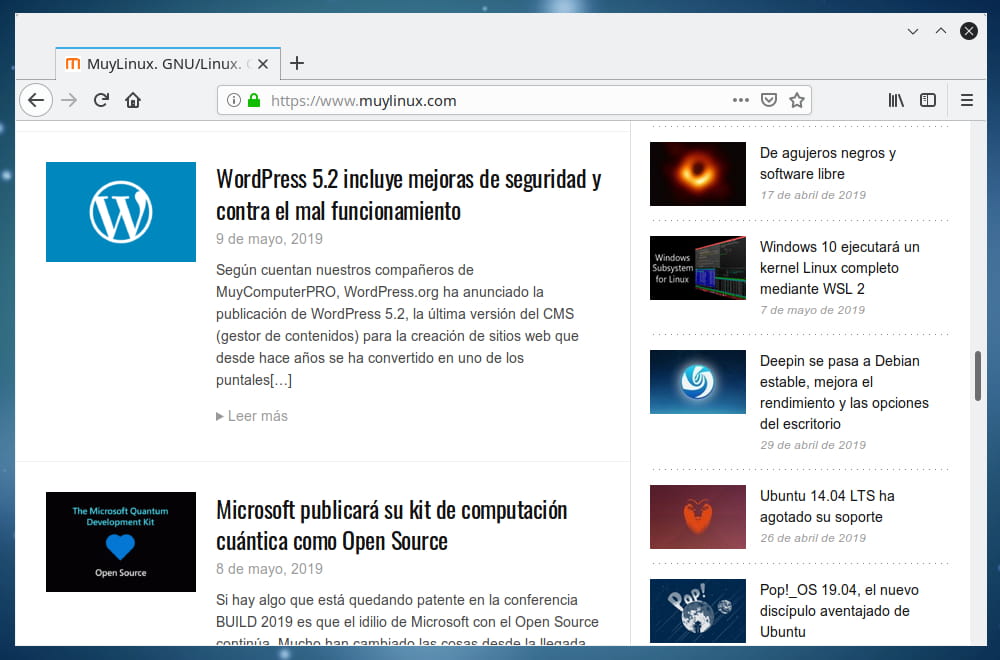Go to the browser home page
1000x660 pixels.
(x=133, y=100)
